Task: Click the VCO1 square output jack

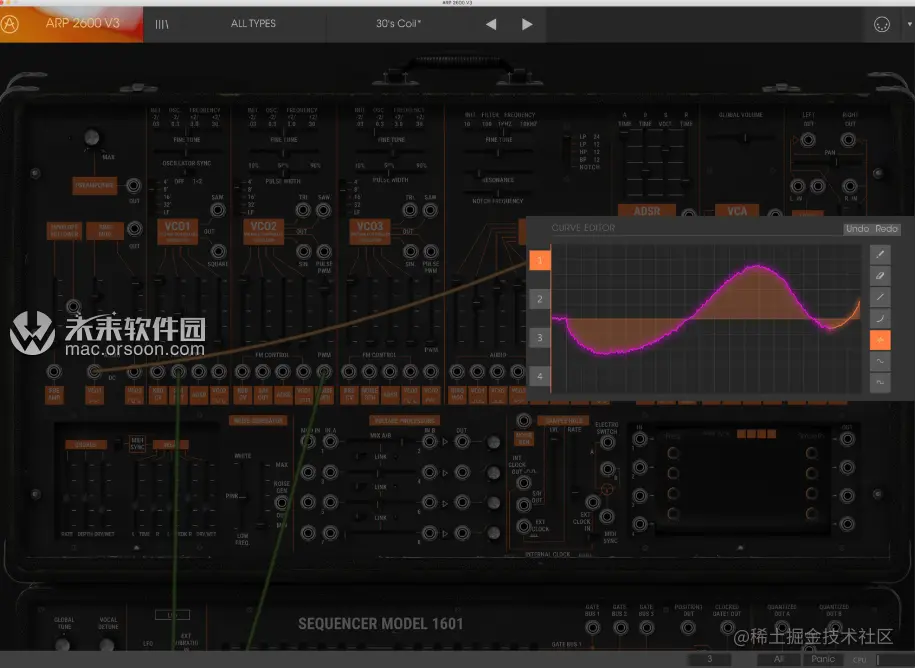Action: (x=218, y=251)
